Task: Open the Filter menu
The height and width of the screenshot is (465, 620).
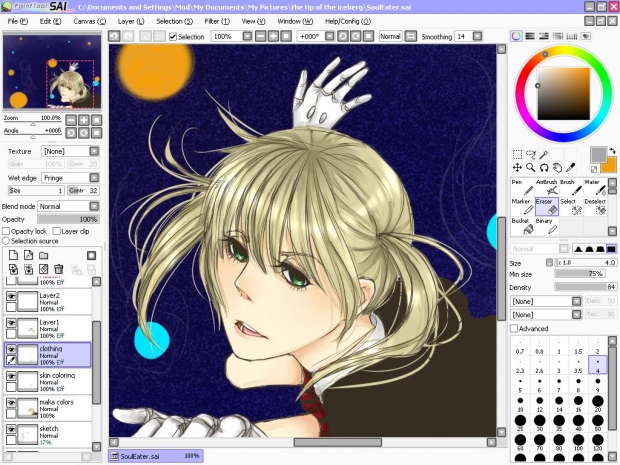Action: click(x=217, y=21)
